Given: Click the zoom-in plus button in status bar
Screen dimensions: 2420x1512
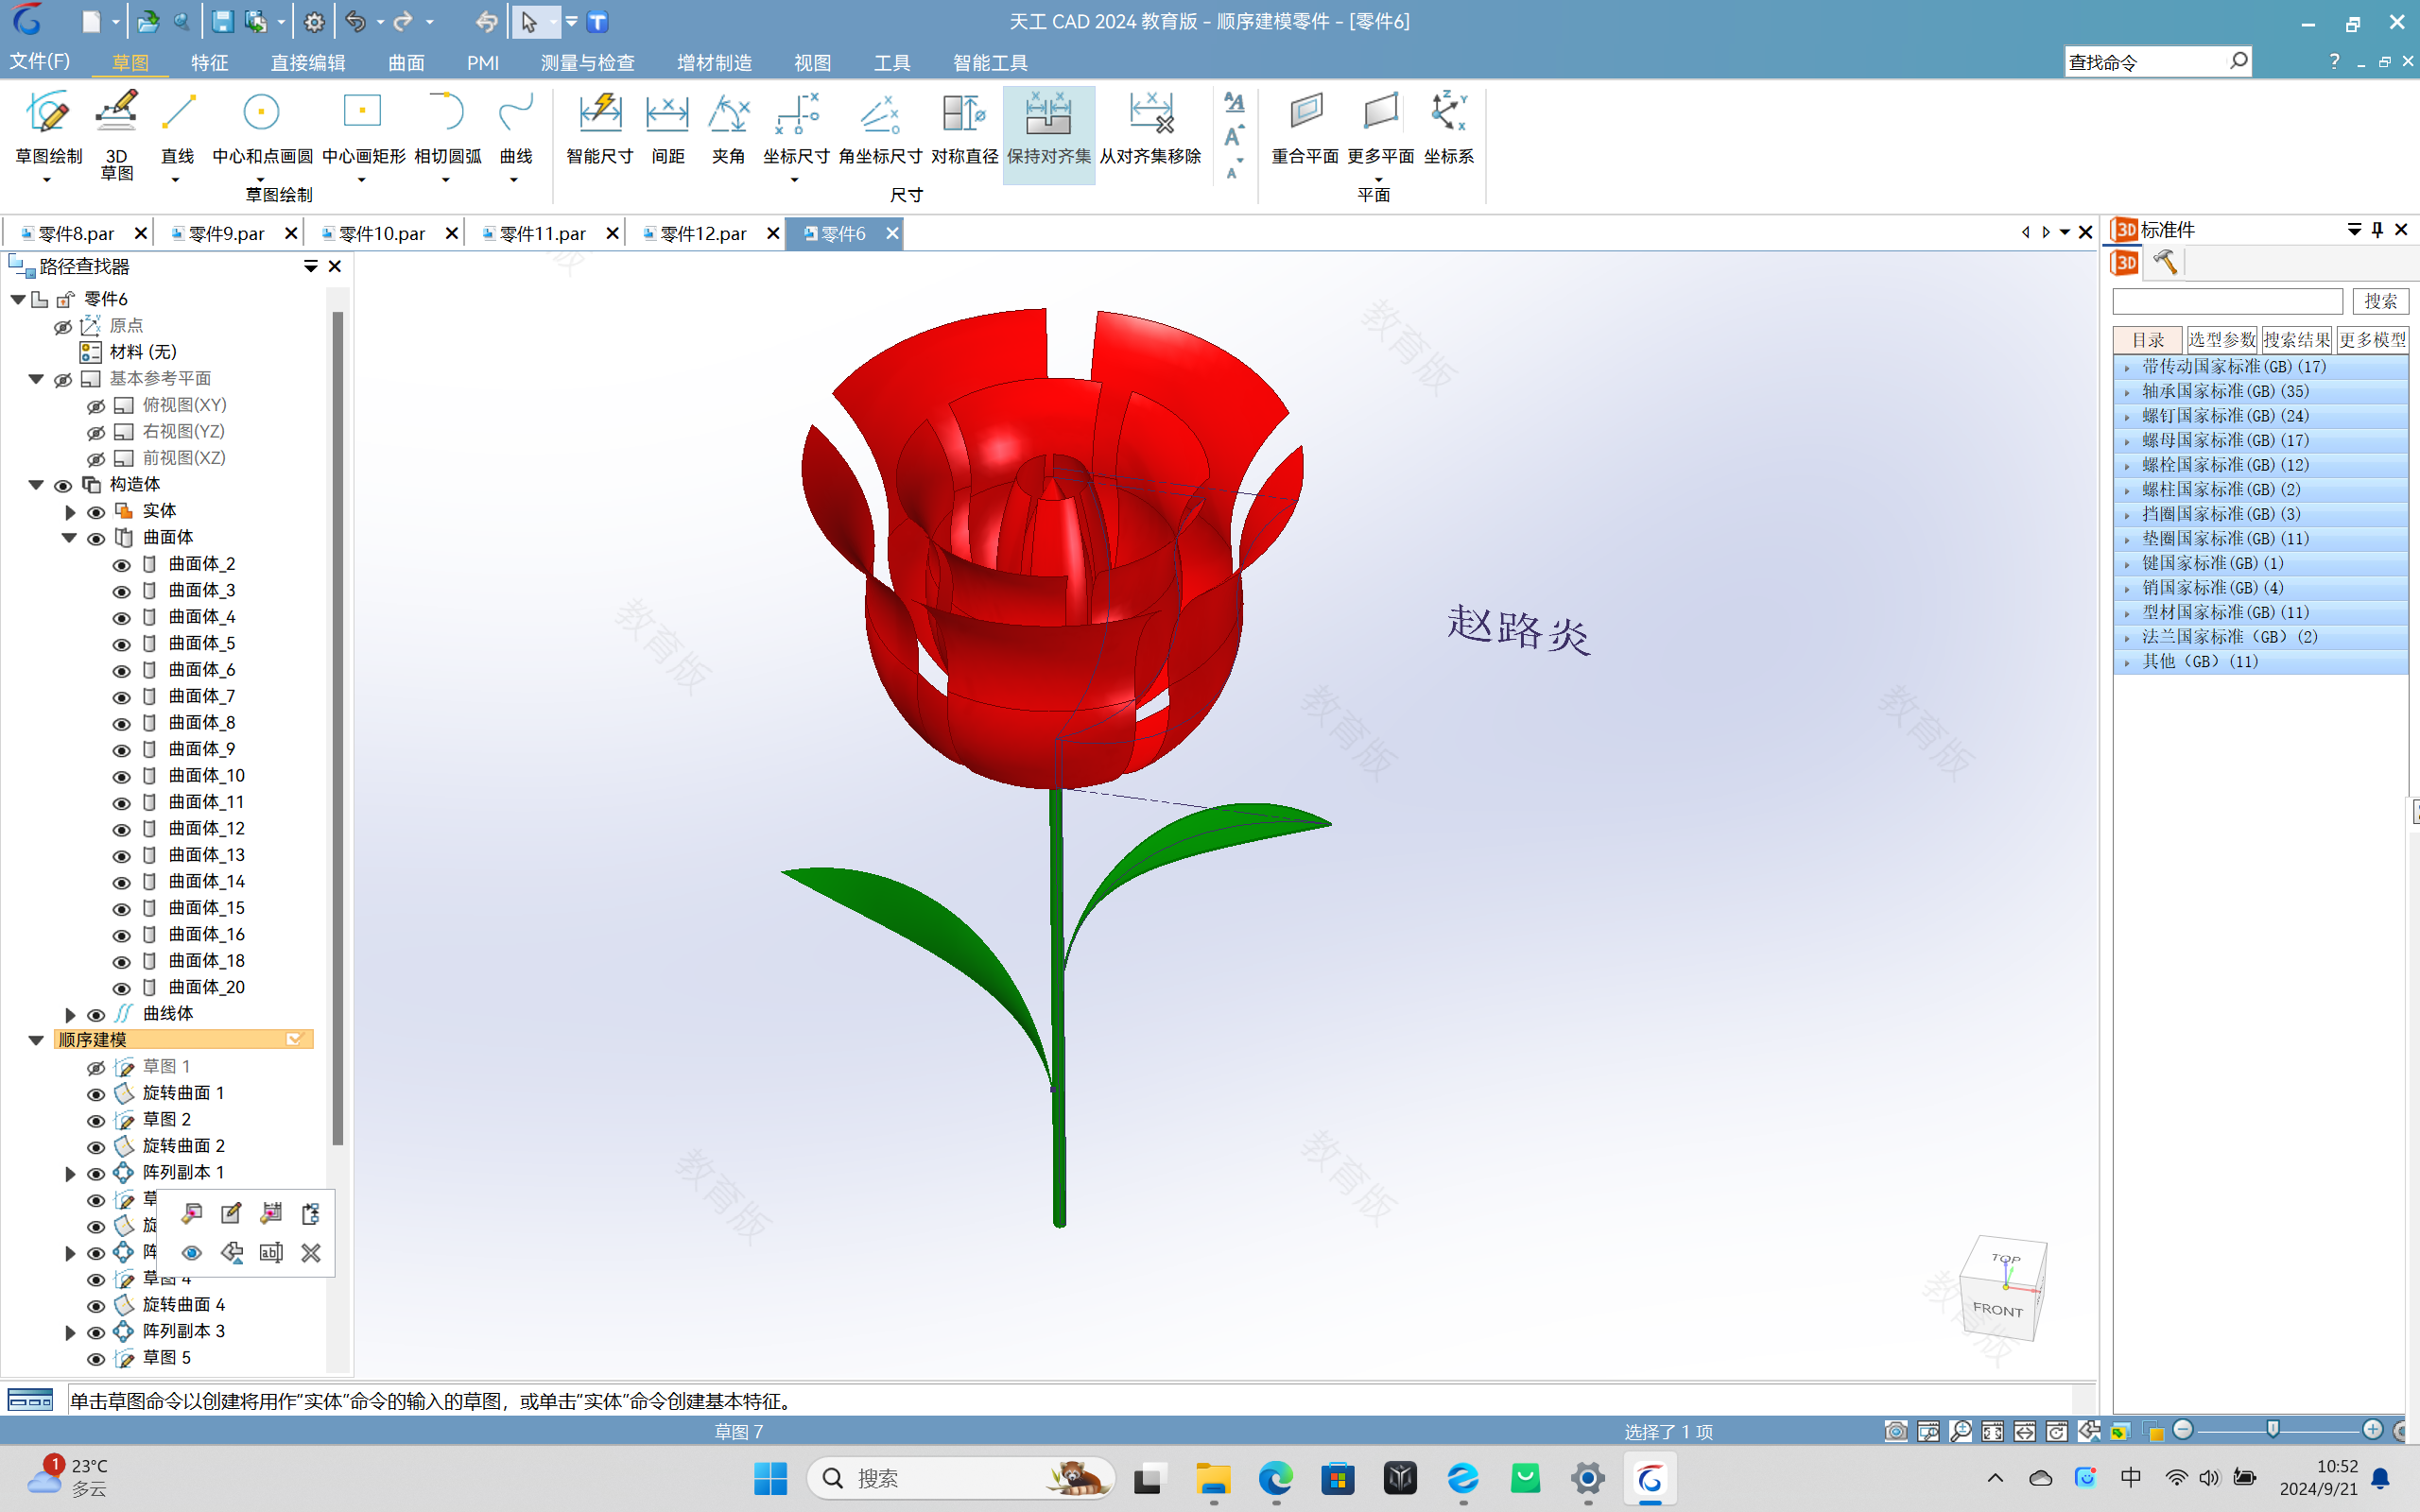Looking at the screenshot, I should (2372, 1430).
